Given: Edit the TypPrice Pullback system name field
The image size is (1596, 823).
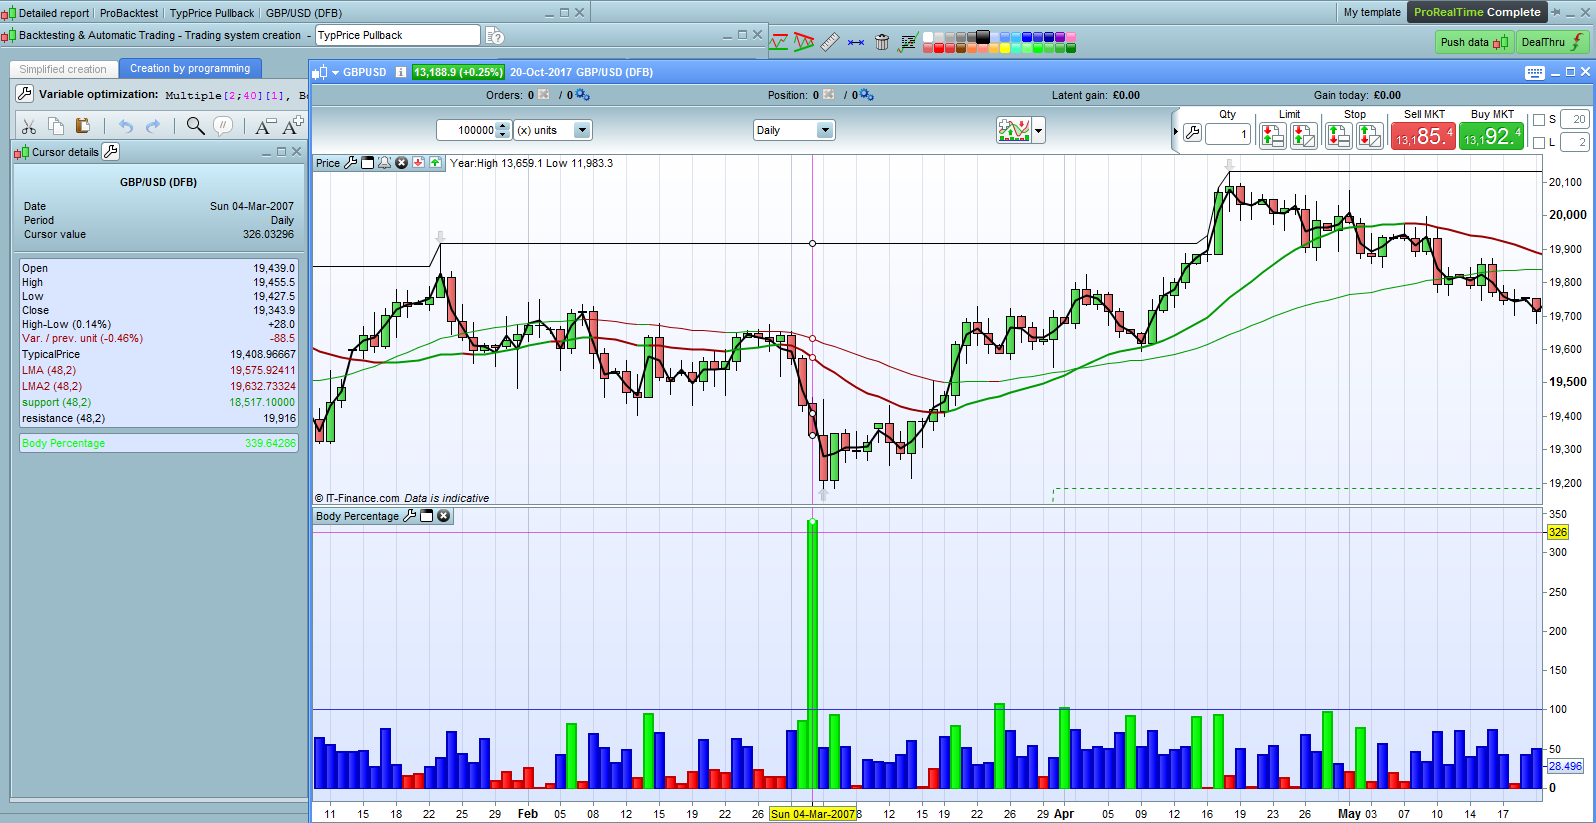Looking at the screenshot, I should [398, 35].
